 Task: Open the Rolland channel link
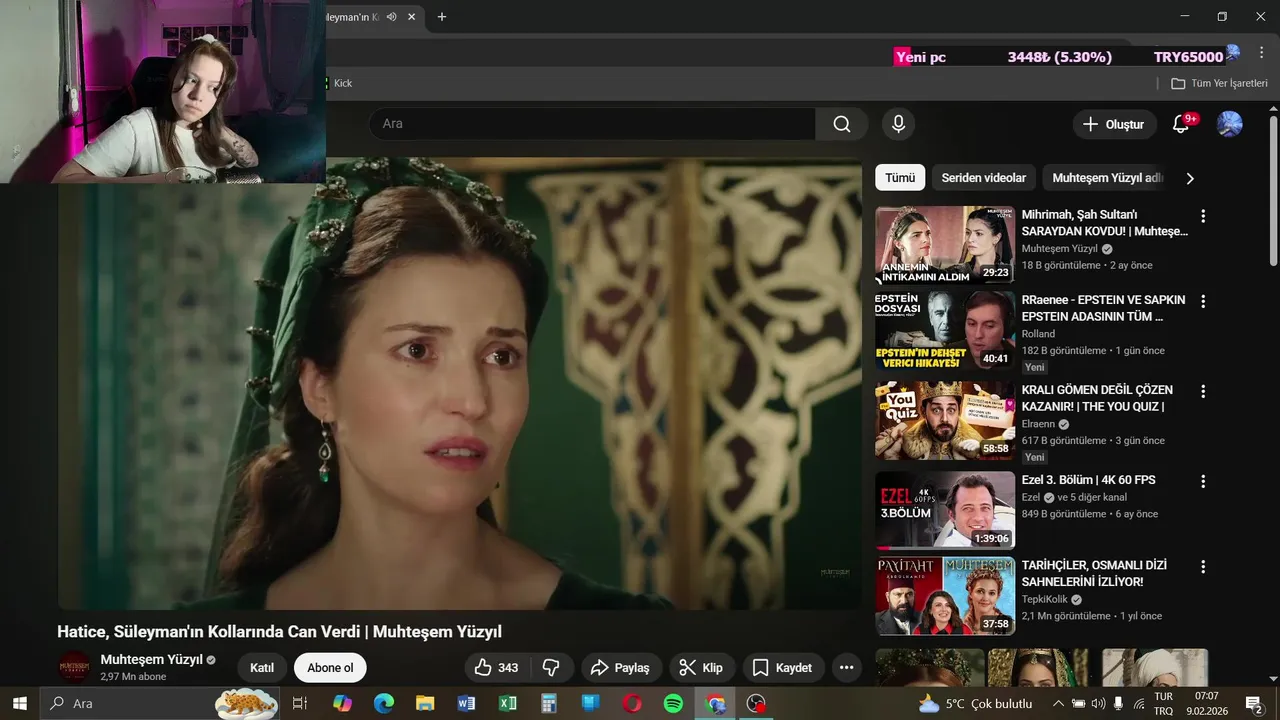[x=1038, y=334]
